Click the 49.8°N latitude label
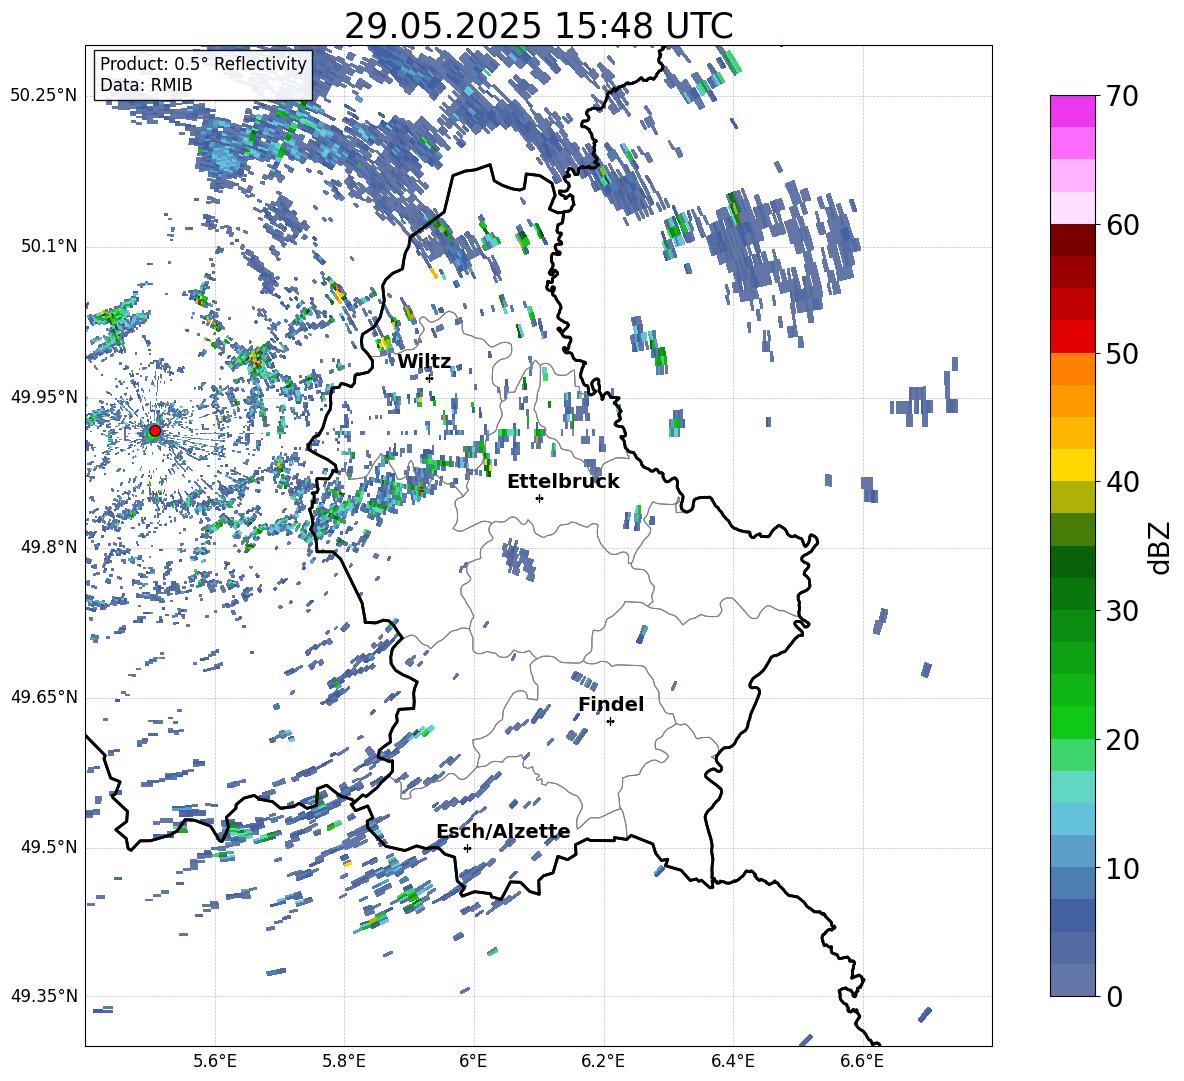 pyautogui.click(x=48, y=547)
